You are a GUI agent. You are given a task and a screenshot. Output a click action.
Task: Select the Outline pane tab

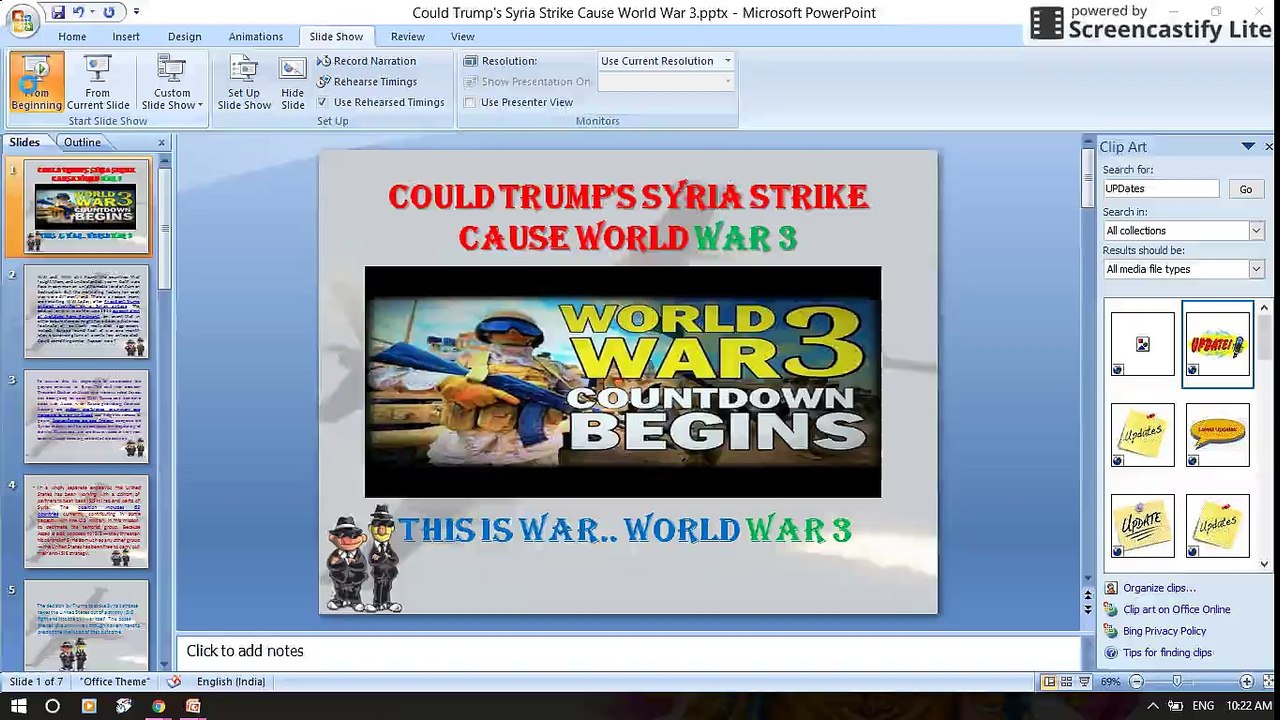82,142
